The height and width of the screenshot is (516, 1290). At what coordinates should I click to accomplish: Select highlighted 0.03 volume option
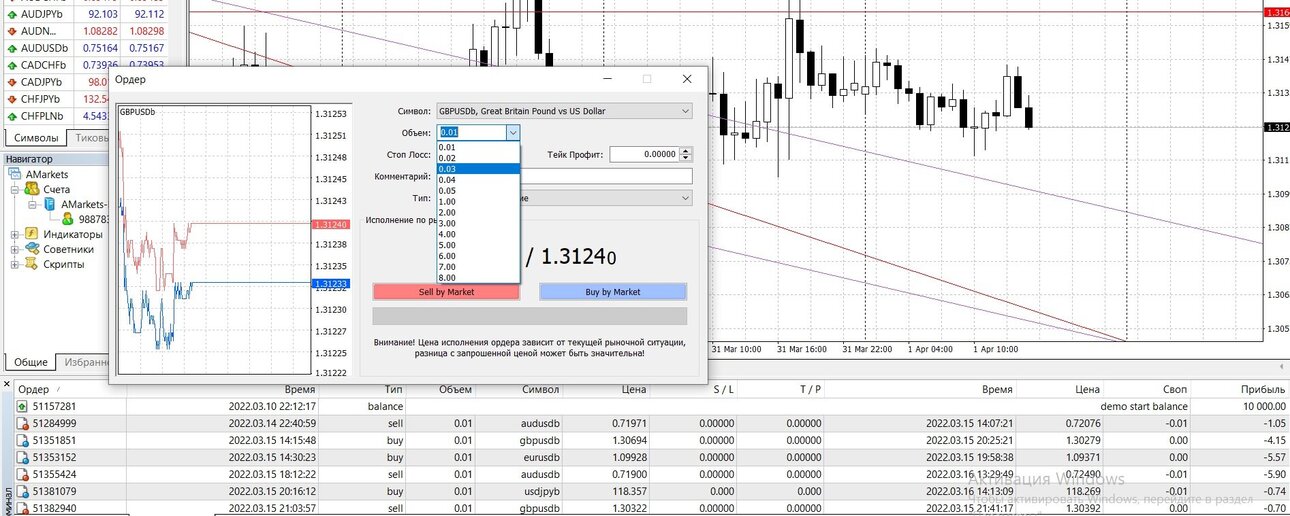tap(478, 169)
